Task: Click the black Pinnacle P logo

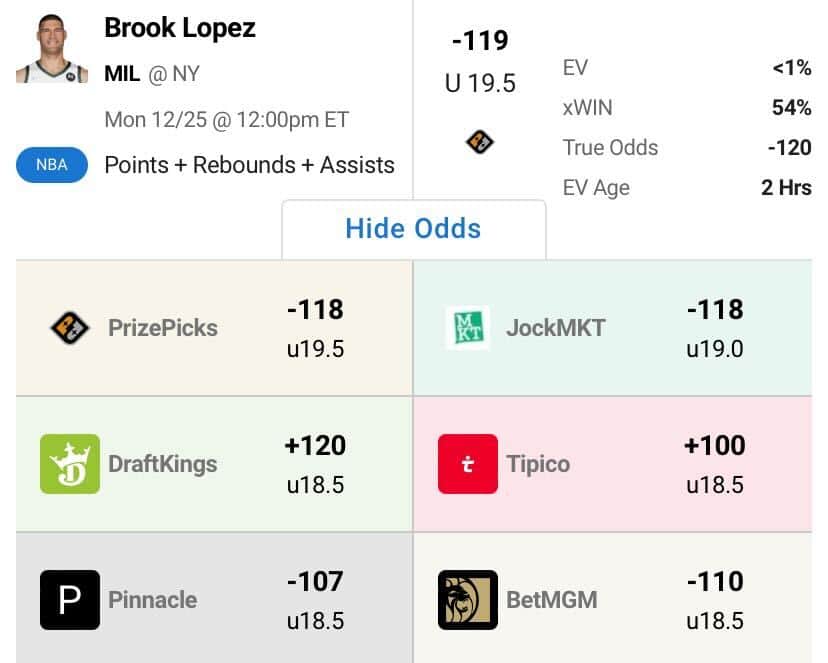Action: point(70,600)
